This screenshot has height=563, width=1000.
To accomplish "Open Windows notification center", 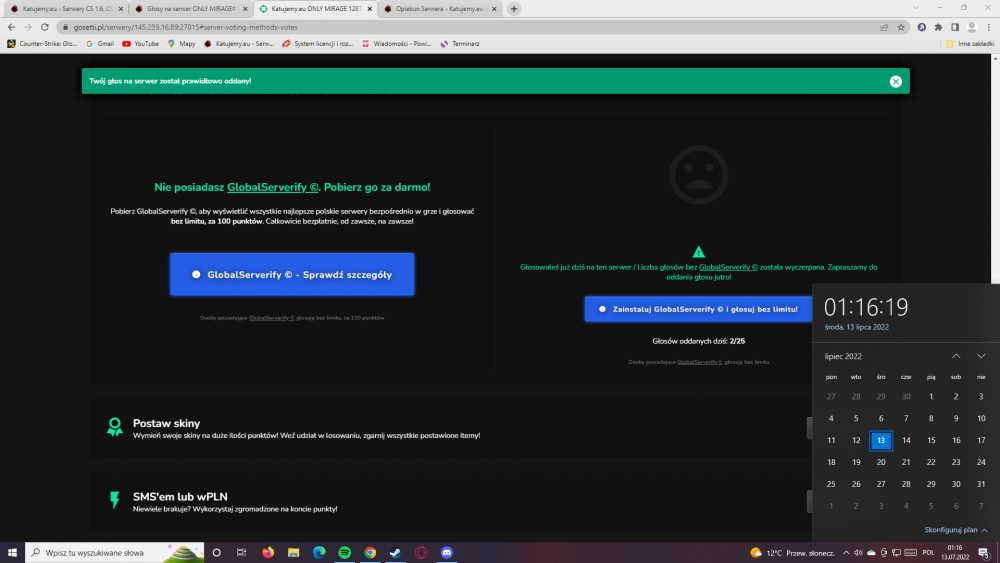I will pyautogui.click(x=984, y=553).
